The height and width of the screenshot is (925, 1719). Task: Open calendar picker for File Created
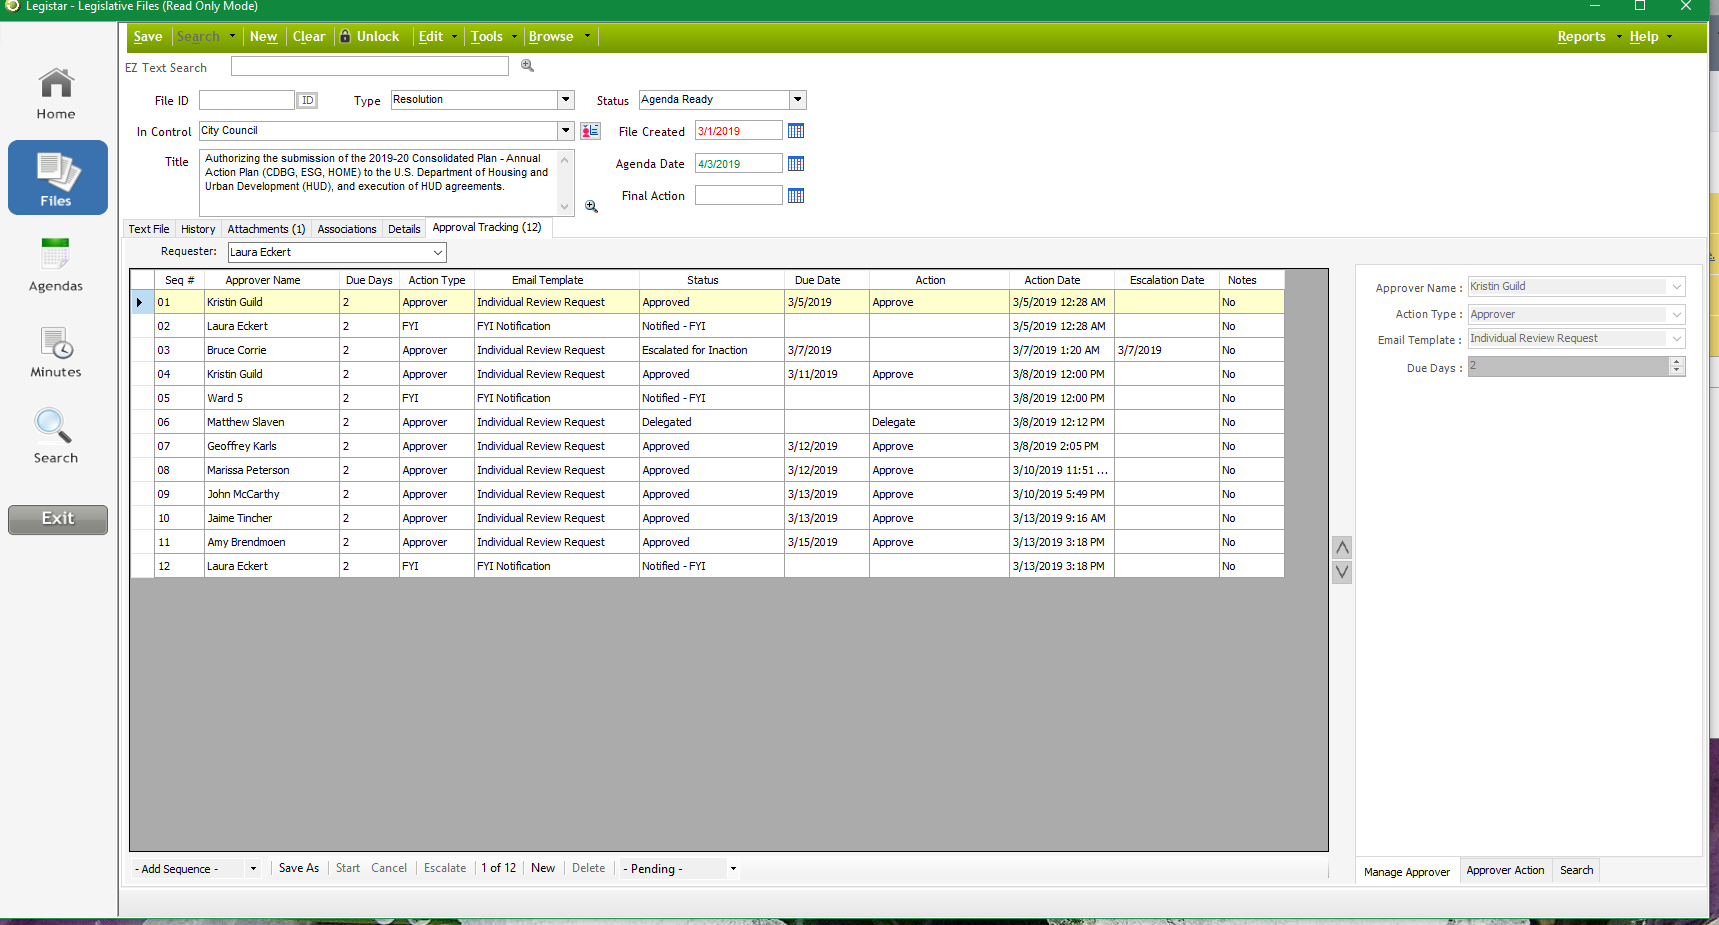796,131
